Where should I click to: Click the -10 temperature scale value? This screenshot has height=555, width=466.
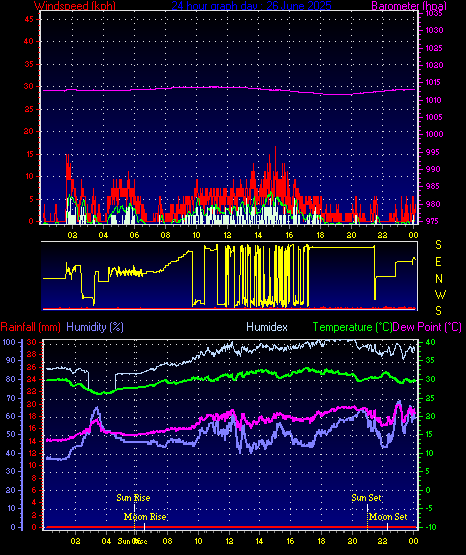431,527
